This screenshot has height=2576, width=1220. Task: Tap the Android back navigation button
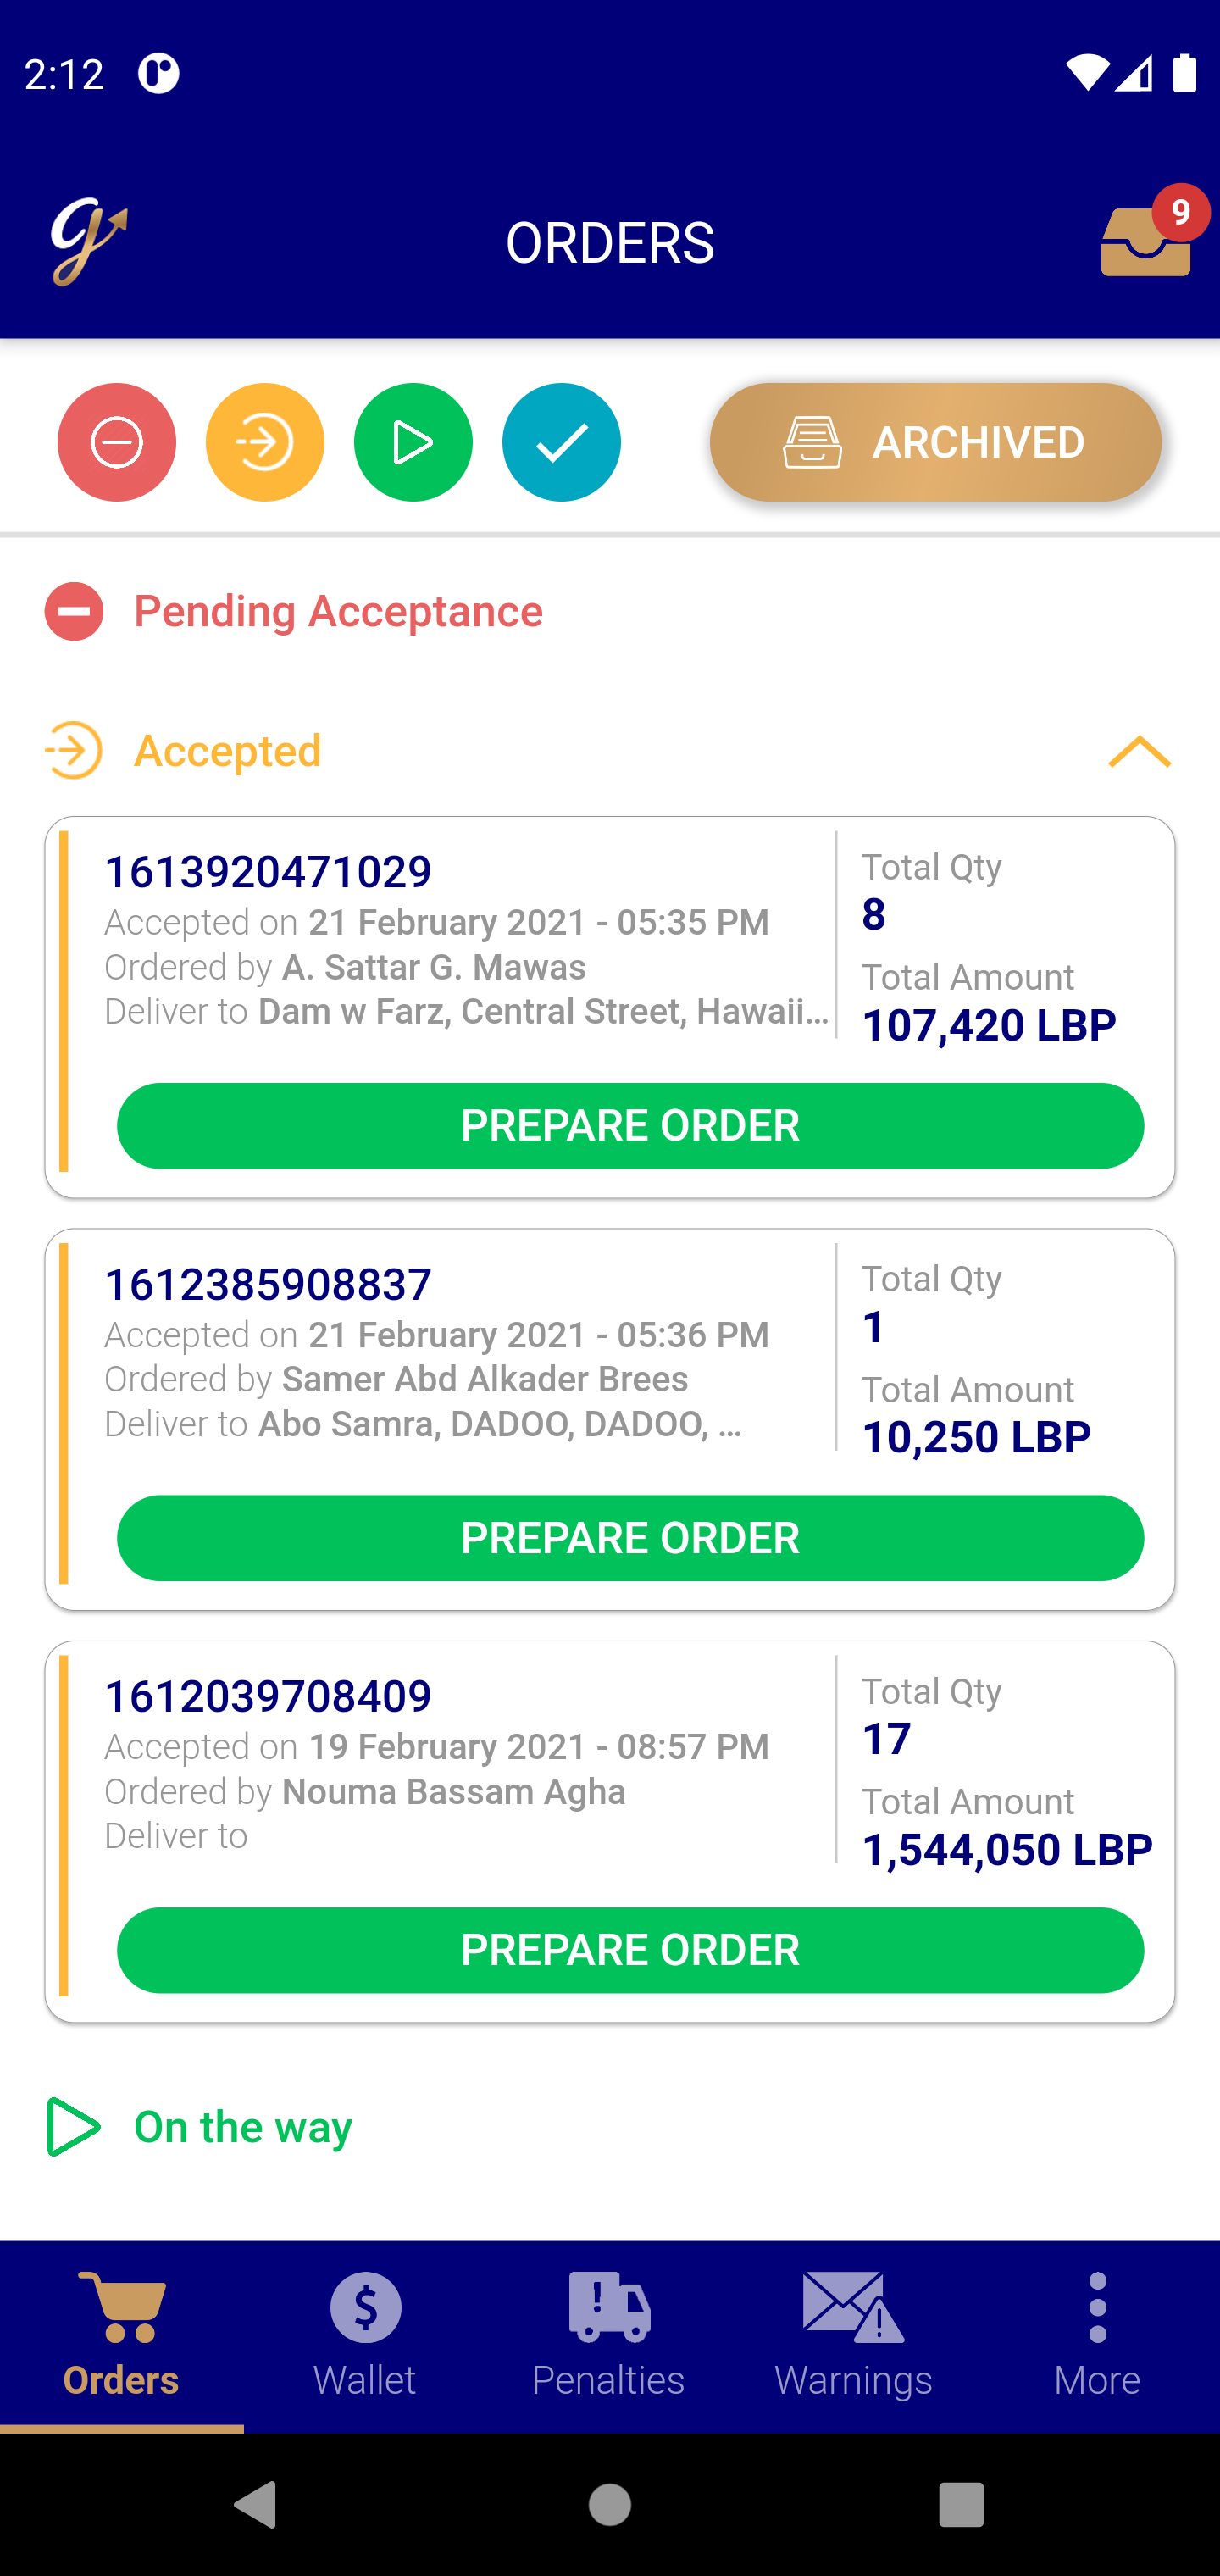click(x=255, y=2504)
